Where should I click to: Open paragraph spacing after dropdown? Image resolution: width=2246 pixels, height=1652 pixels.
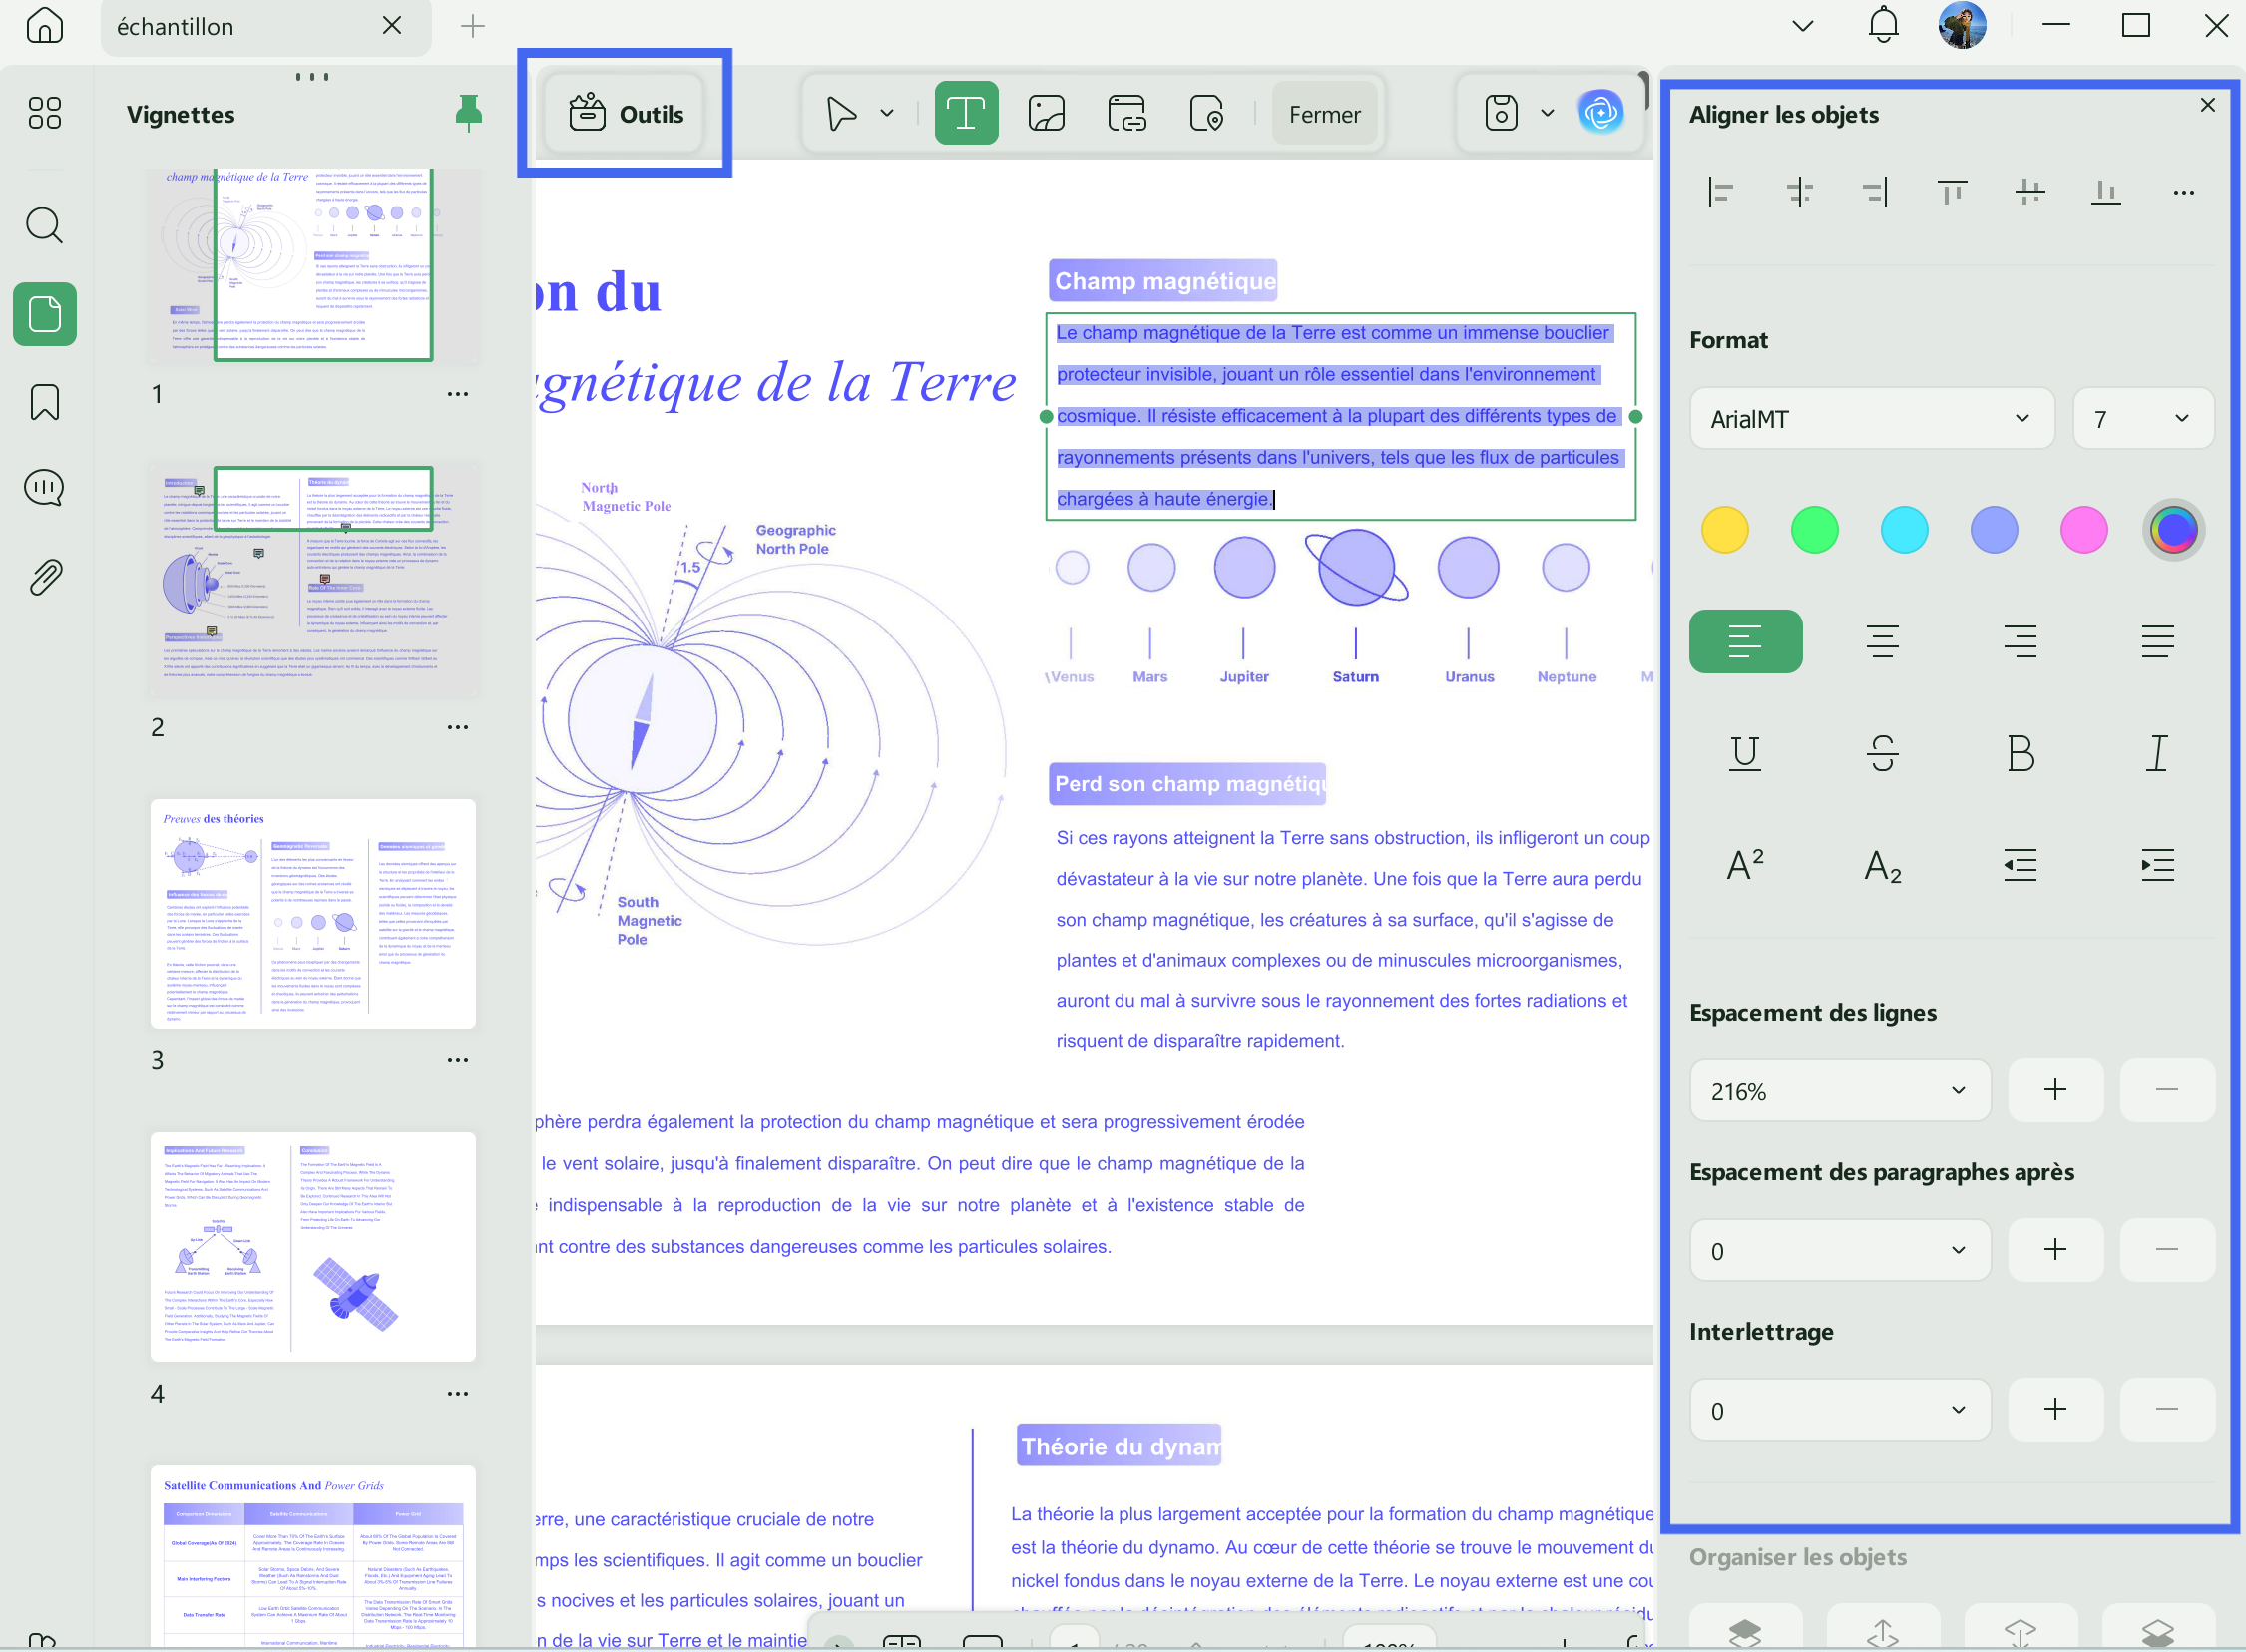[x=1840, y=1250]
